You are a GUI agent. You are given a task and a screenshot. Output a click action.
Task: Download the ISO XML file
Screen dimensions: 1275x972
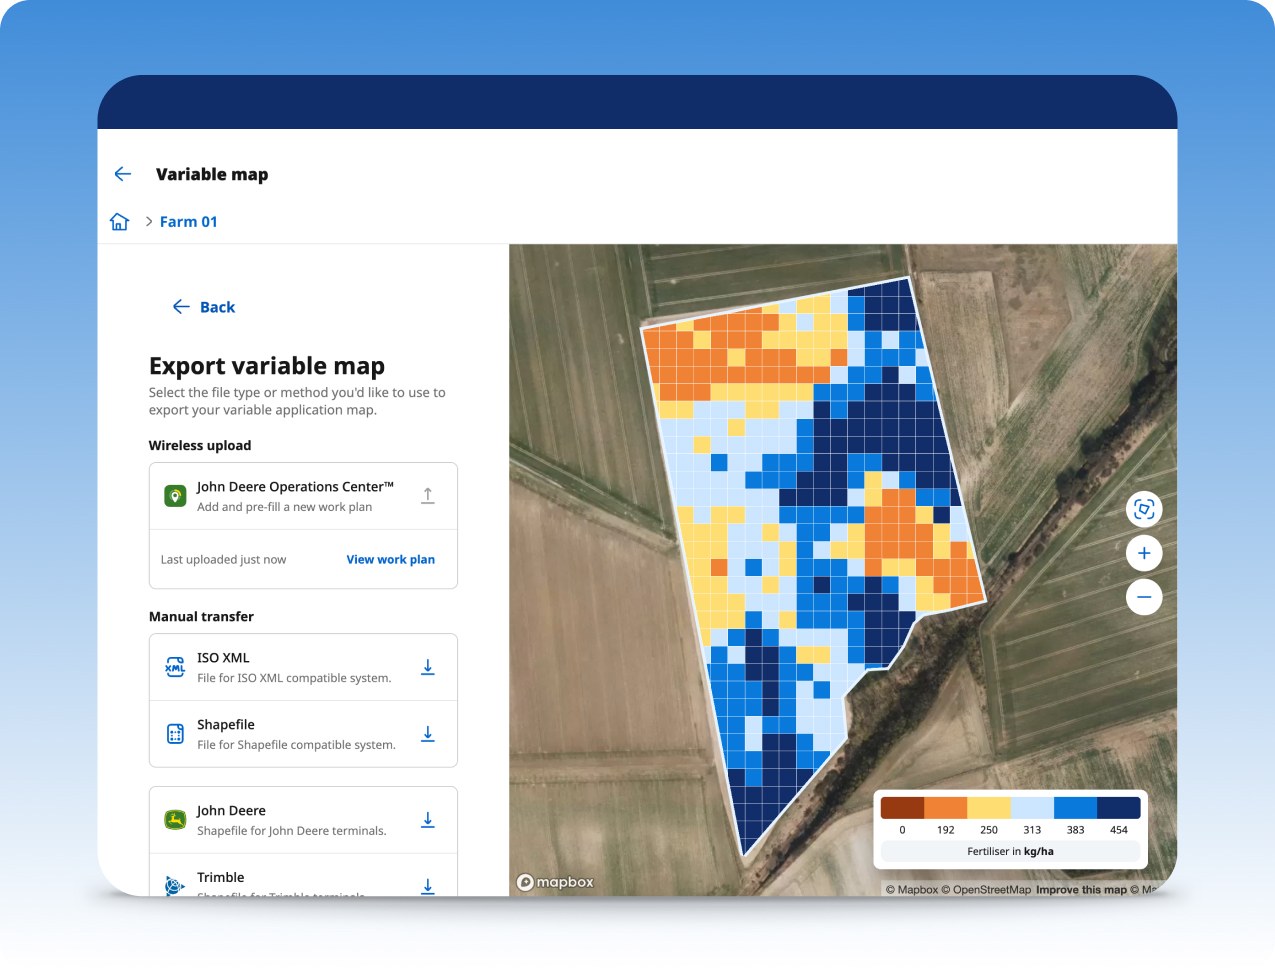(427, 667)
